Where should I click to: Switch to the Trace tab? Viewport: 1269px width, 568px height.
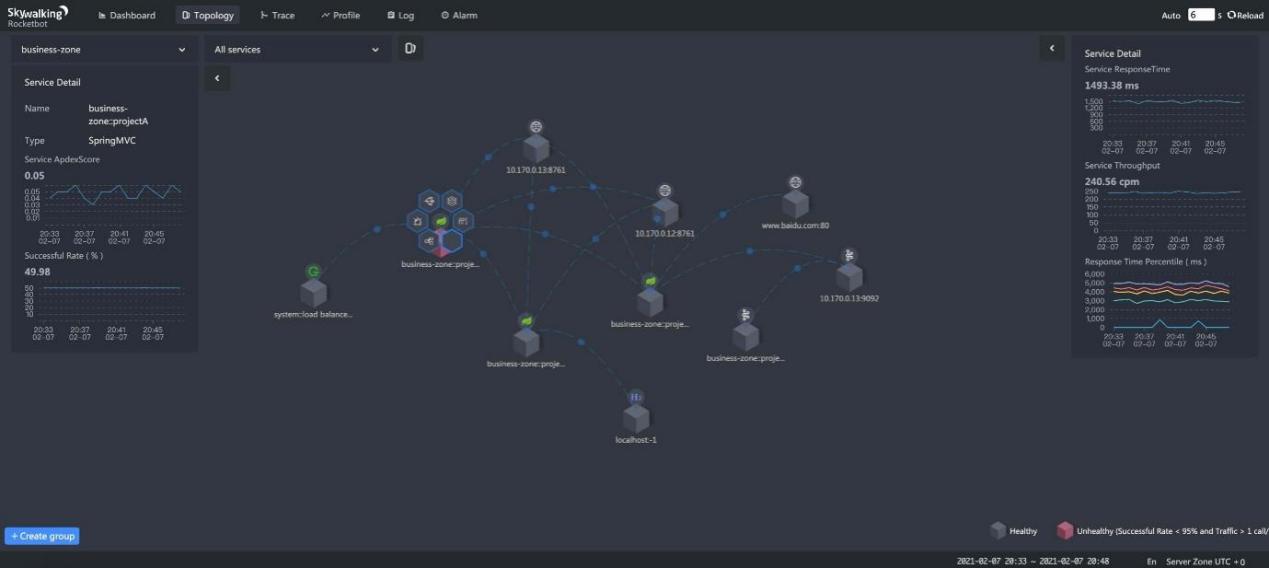point(277,15)
